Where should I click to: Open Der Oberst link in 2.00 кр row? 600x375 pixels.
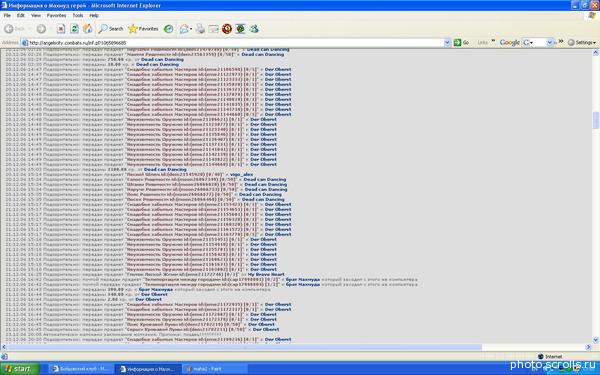click(x=148, y=299)
